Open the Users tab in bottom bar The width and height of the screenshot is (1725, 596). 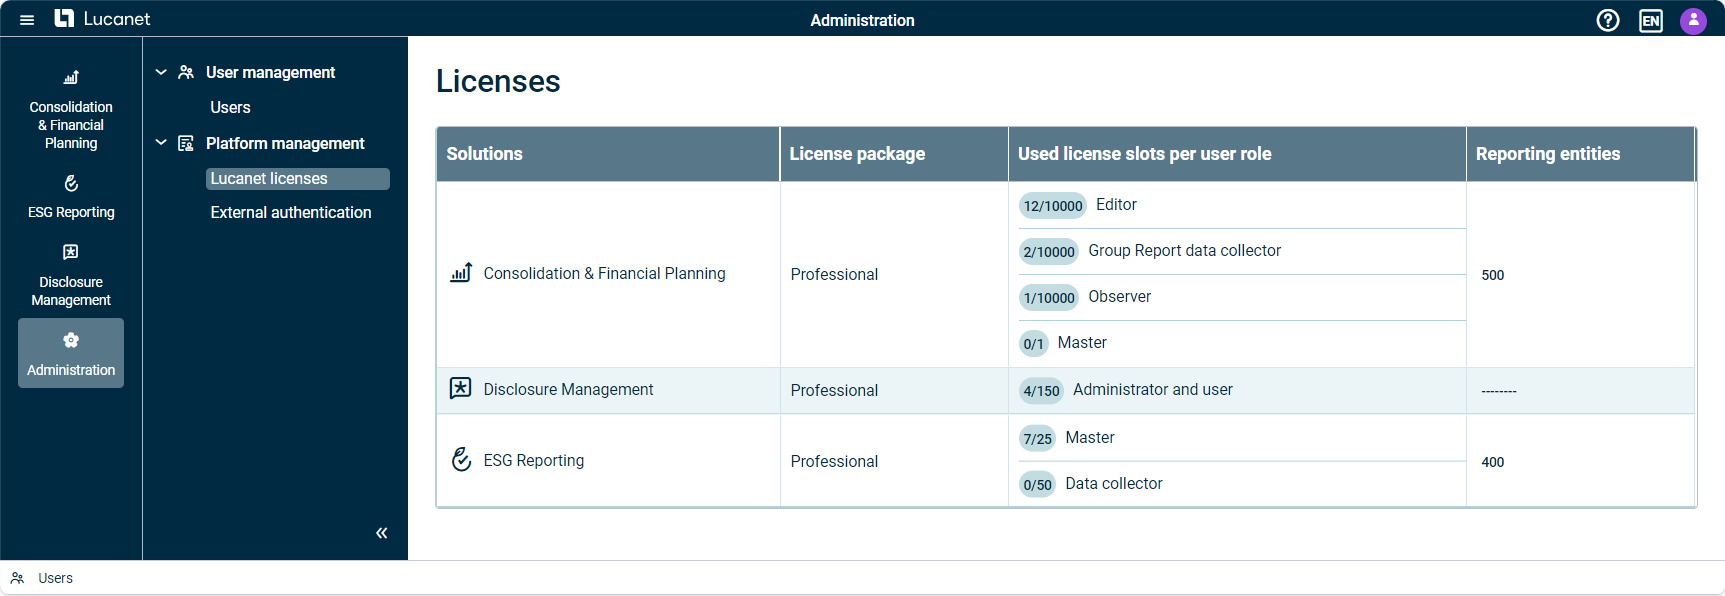[x=55, y=578]
